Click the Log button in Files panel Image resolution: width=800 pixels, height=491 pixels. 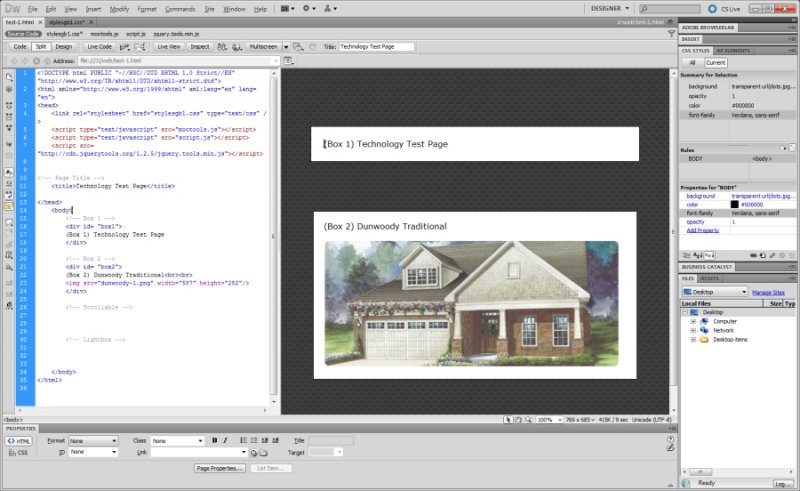(783, 484)
